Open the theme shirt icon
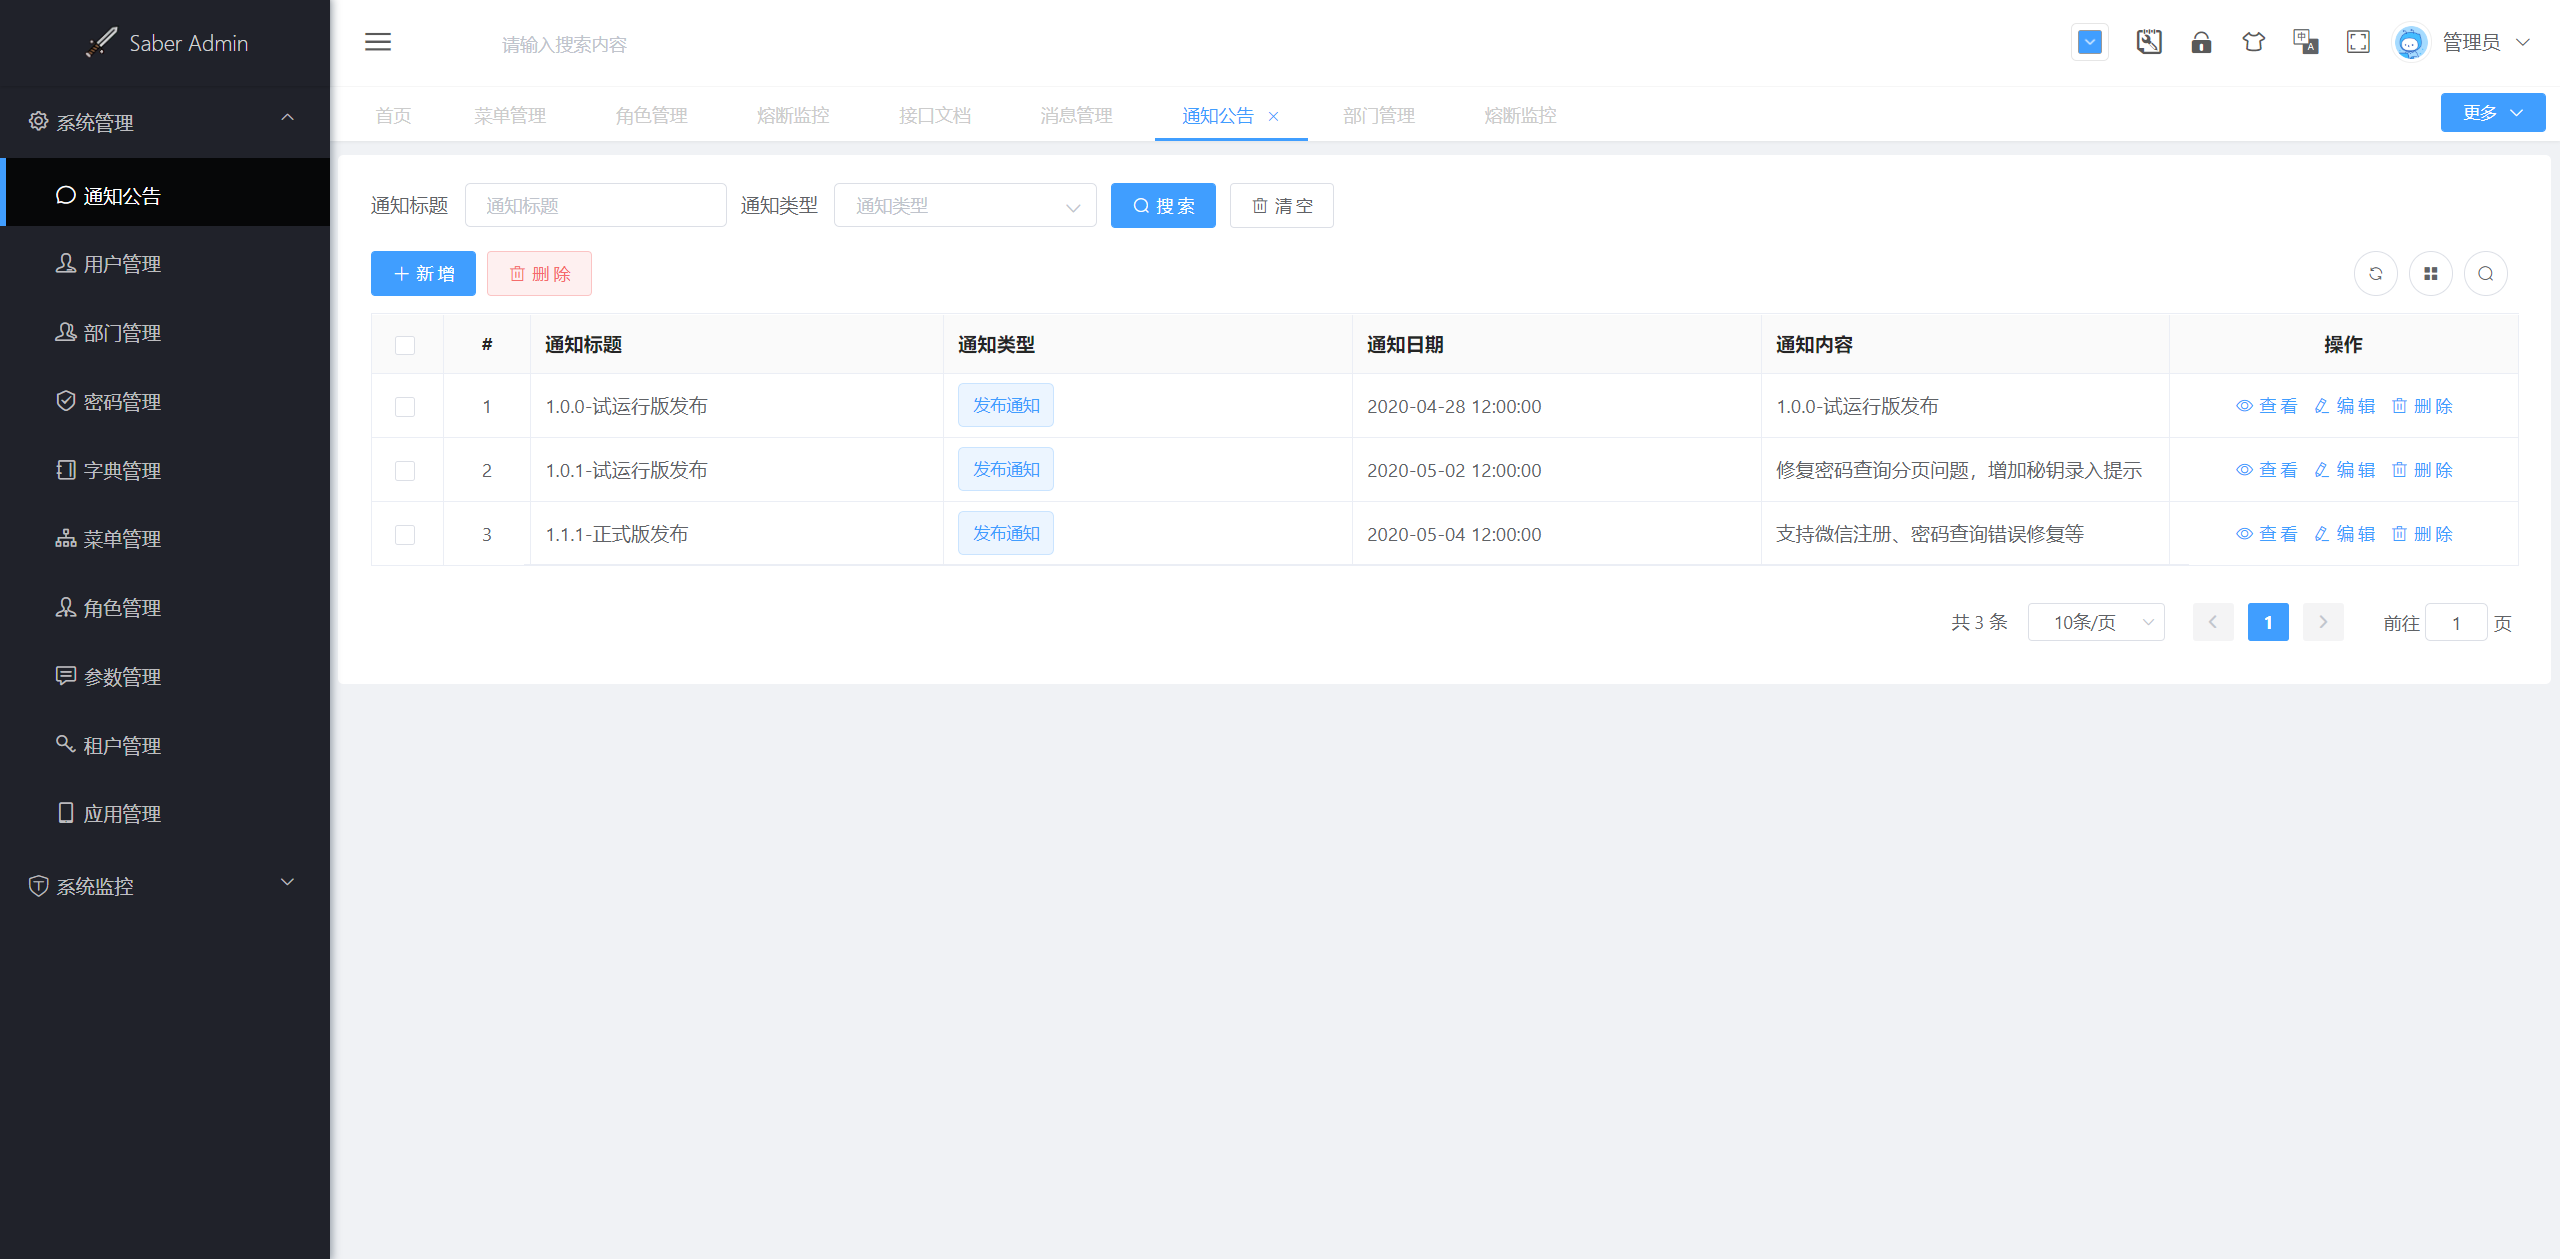The width and height of the screenshot is (2560, 1259). 2253,42
